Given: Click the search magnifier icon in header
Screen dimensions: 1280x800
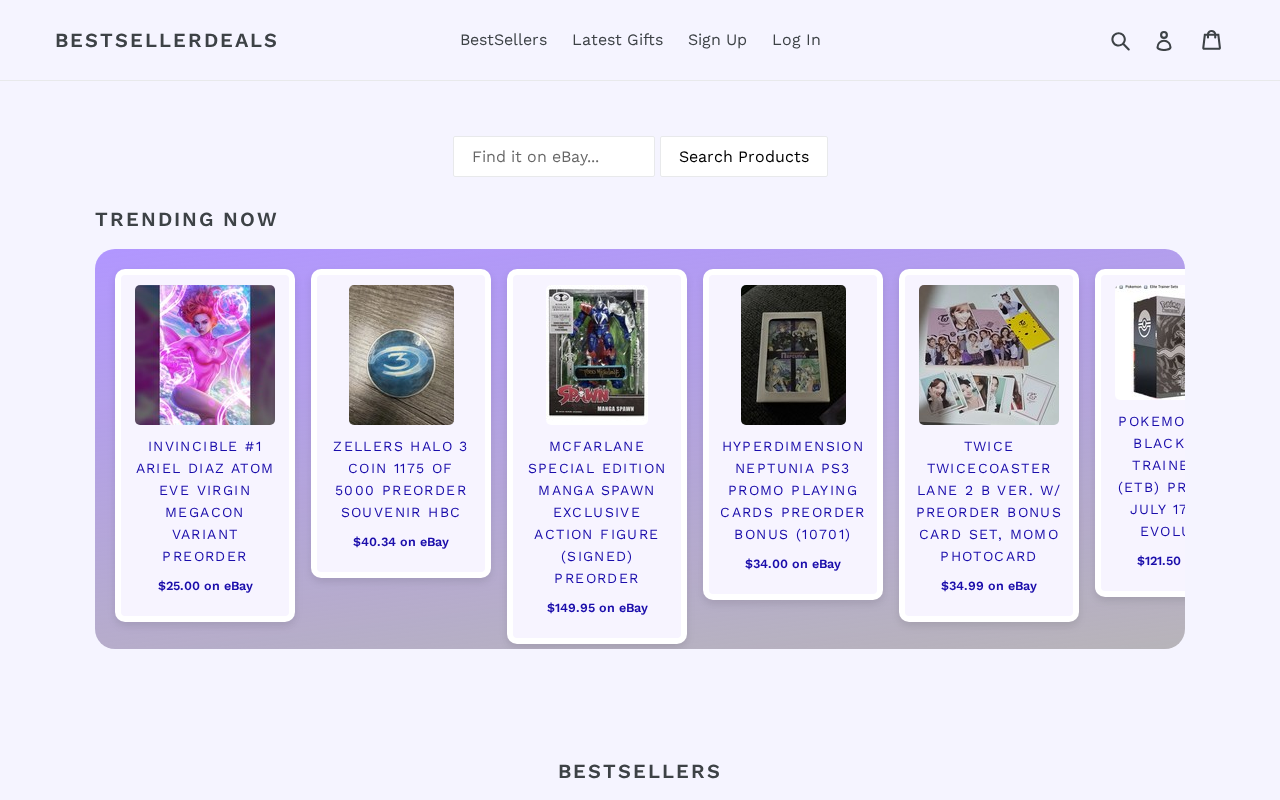Looking at the screenshot, I should (x=1120, y=40).
